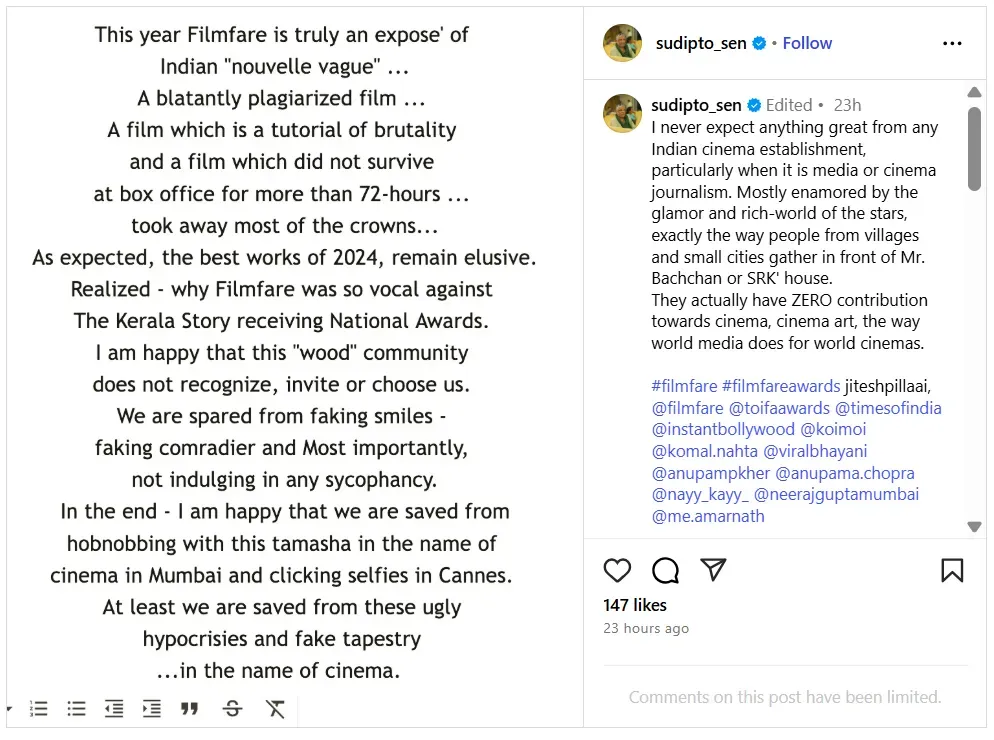Toggle strikethrough formatting

[x=233, y=709]
